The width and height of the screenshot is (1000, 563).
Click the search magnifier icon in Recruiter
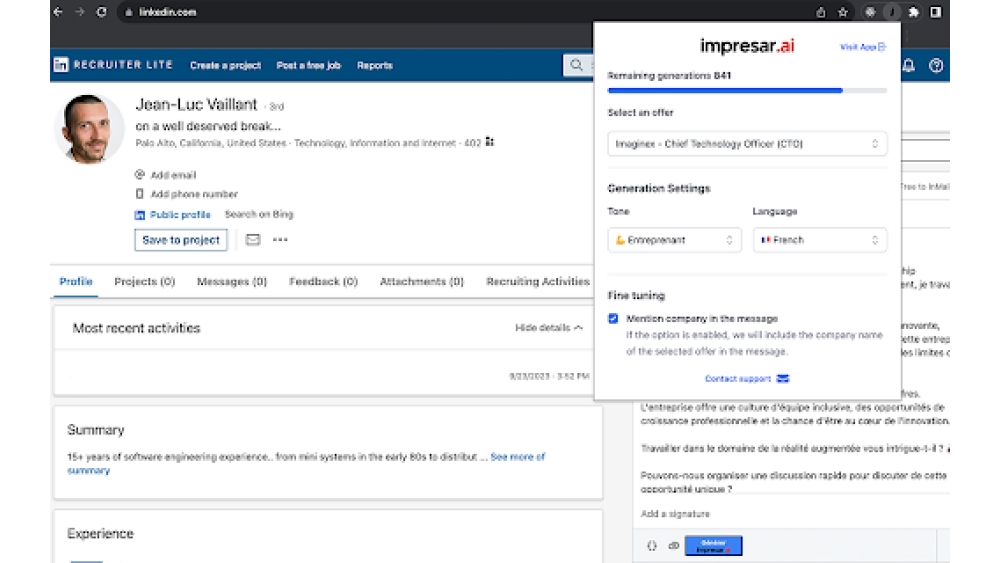point(577,65)
